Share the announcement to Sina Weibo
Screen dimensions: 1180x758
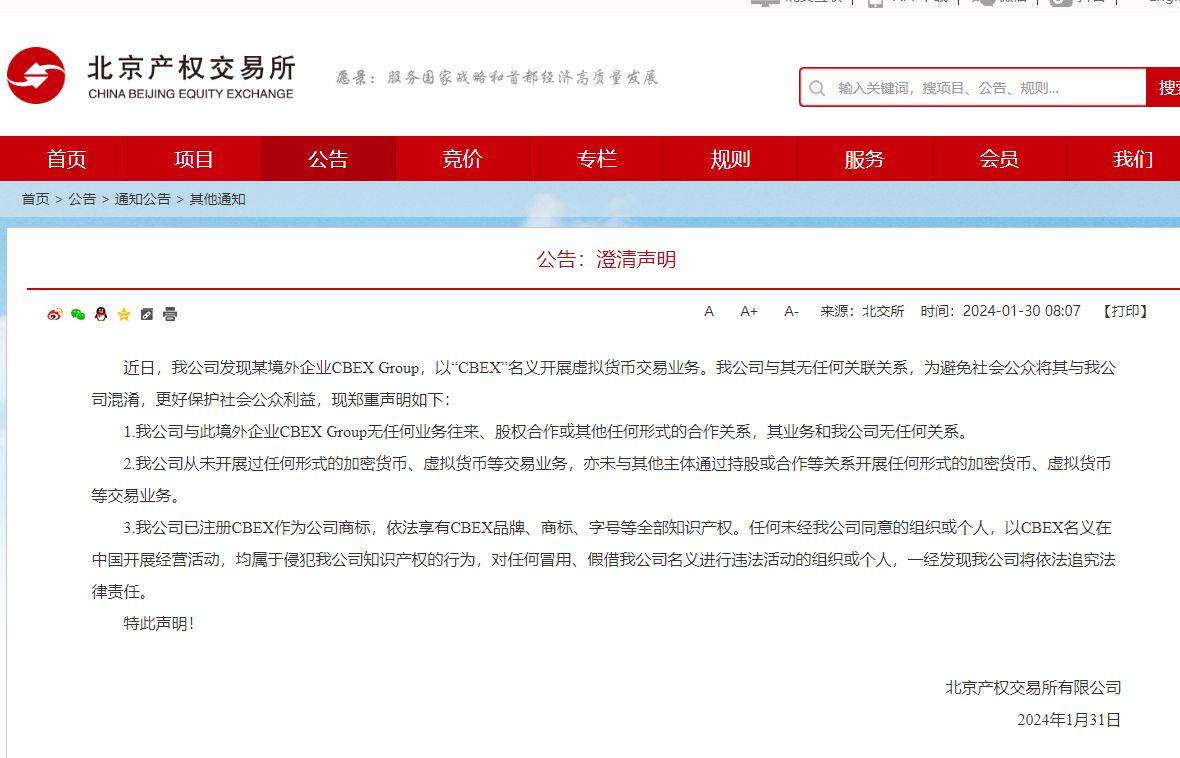click(x=55, y=314)
